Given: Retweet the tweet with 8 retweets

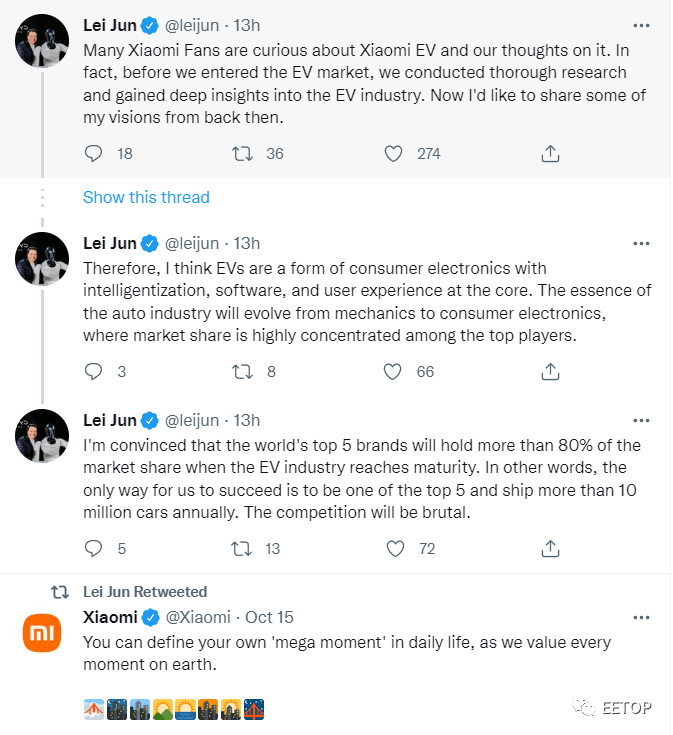Looking at the screenshot, I should [x=243, y=372].
